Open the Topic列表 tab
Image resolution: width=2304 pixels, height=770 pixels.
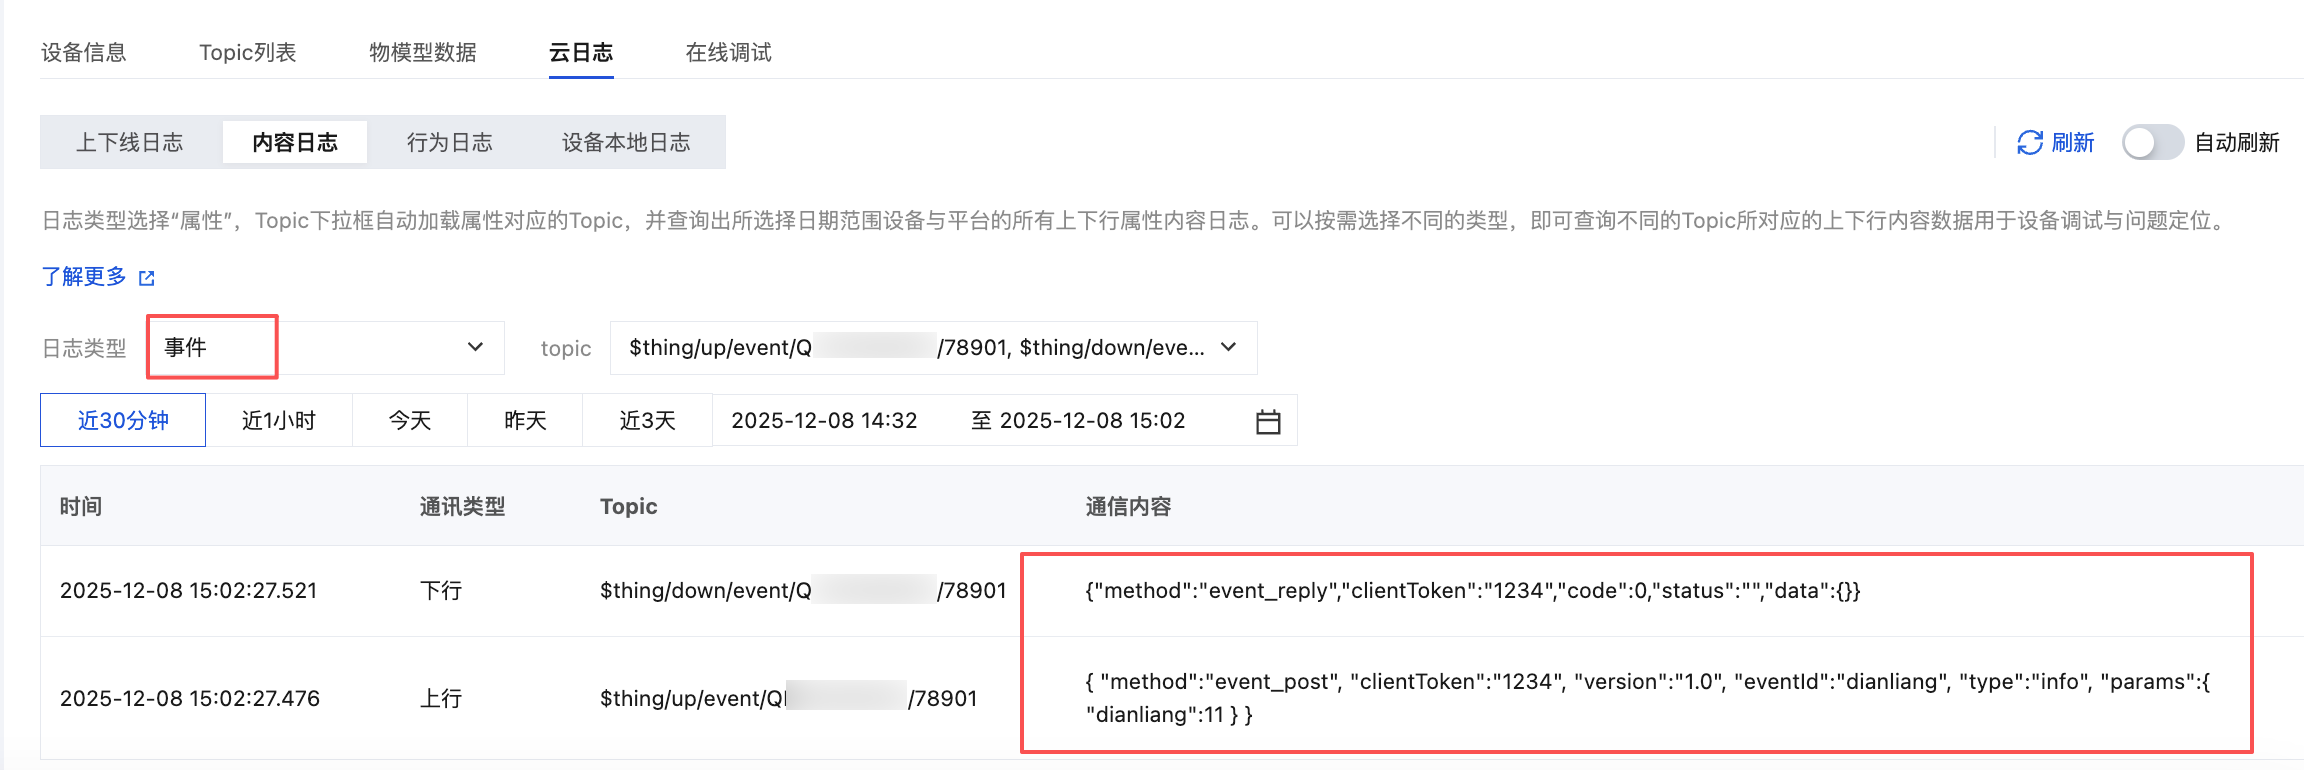coord(247,52)
